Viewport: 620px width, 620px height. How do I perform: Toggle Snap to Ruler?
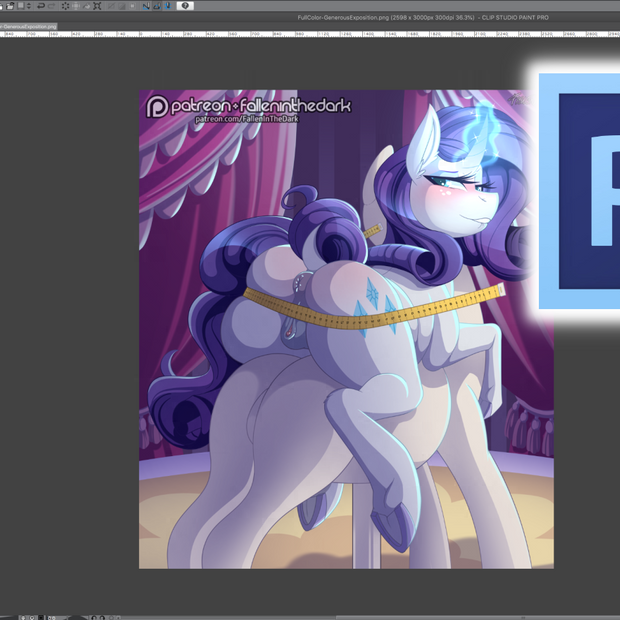pyautogui.click(x=146, y=6)
